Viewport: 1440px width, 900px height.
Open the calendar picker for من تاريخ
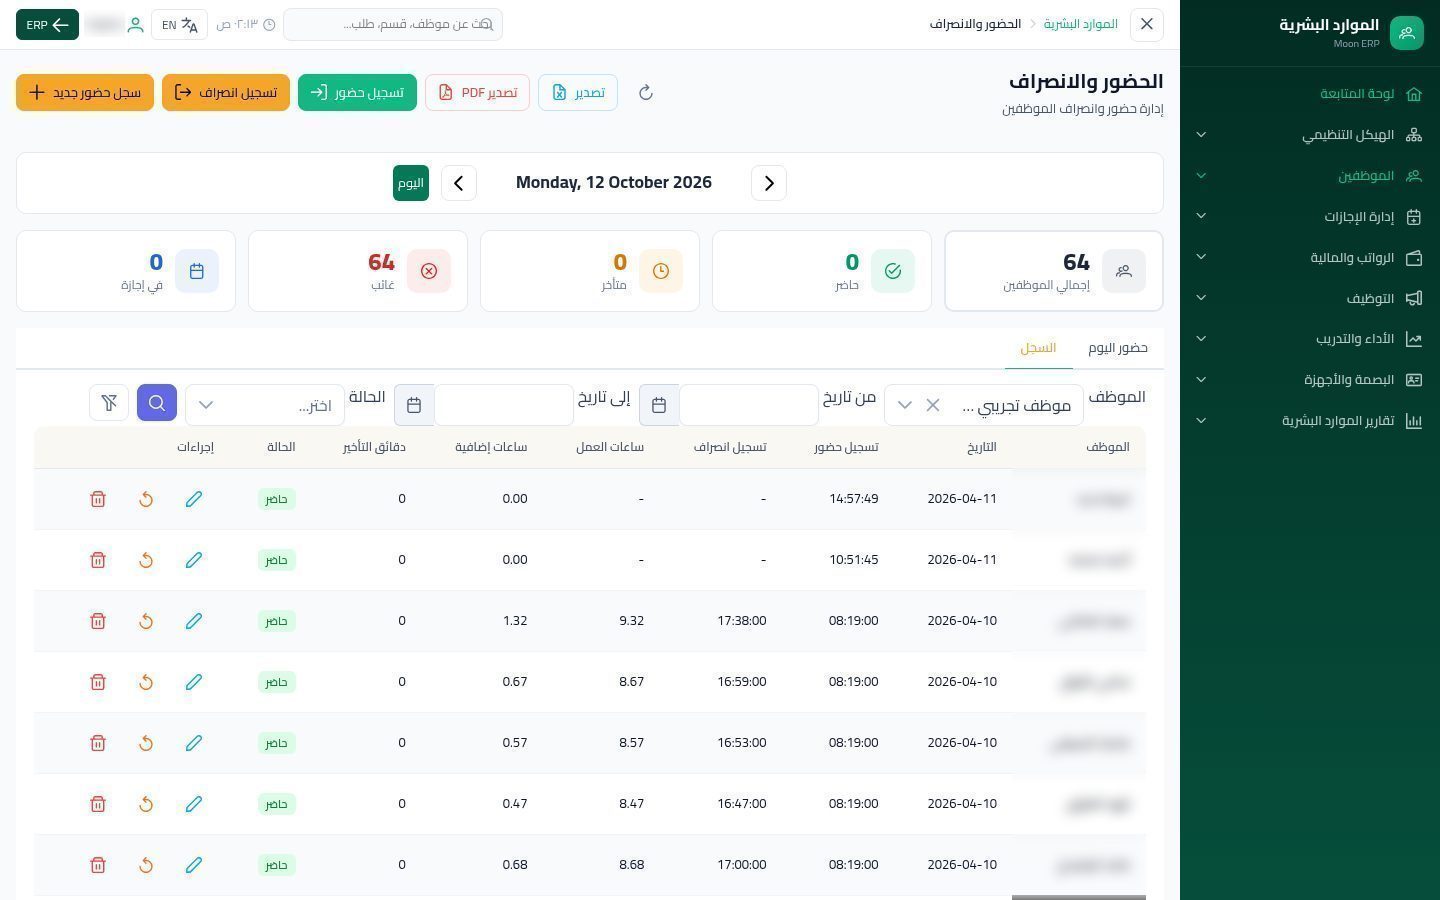[x=659, y=405]
